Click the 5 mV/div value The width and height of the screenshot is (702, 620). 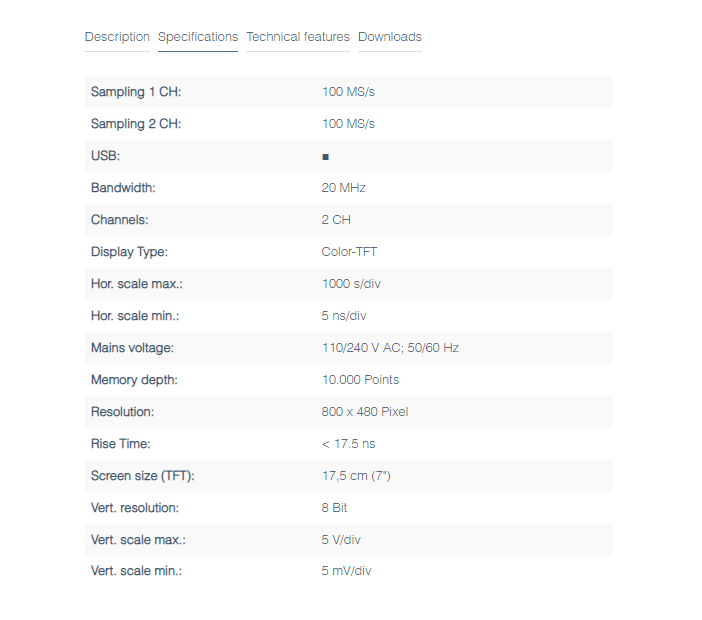(x=347, y=571)
